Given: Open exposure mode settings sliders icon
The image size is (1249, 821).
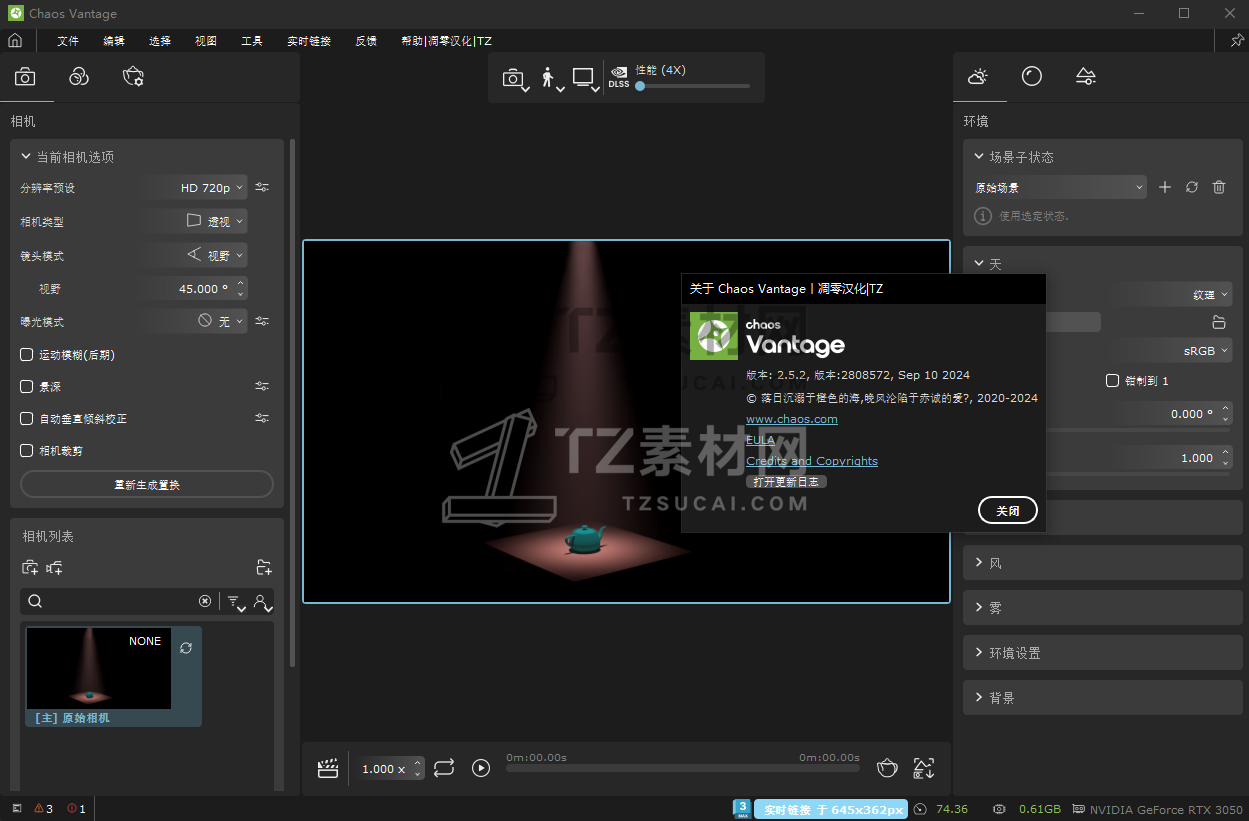Looking at the screenshot, I should 262,321.
